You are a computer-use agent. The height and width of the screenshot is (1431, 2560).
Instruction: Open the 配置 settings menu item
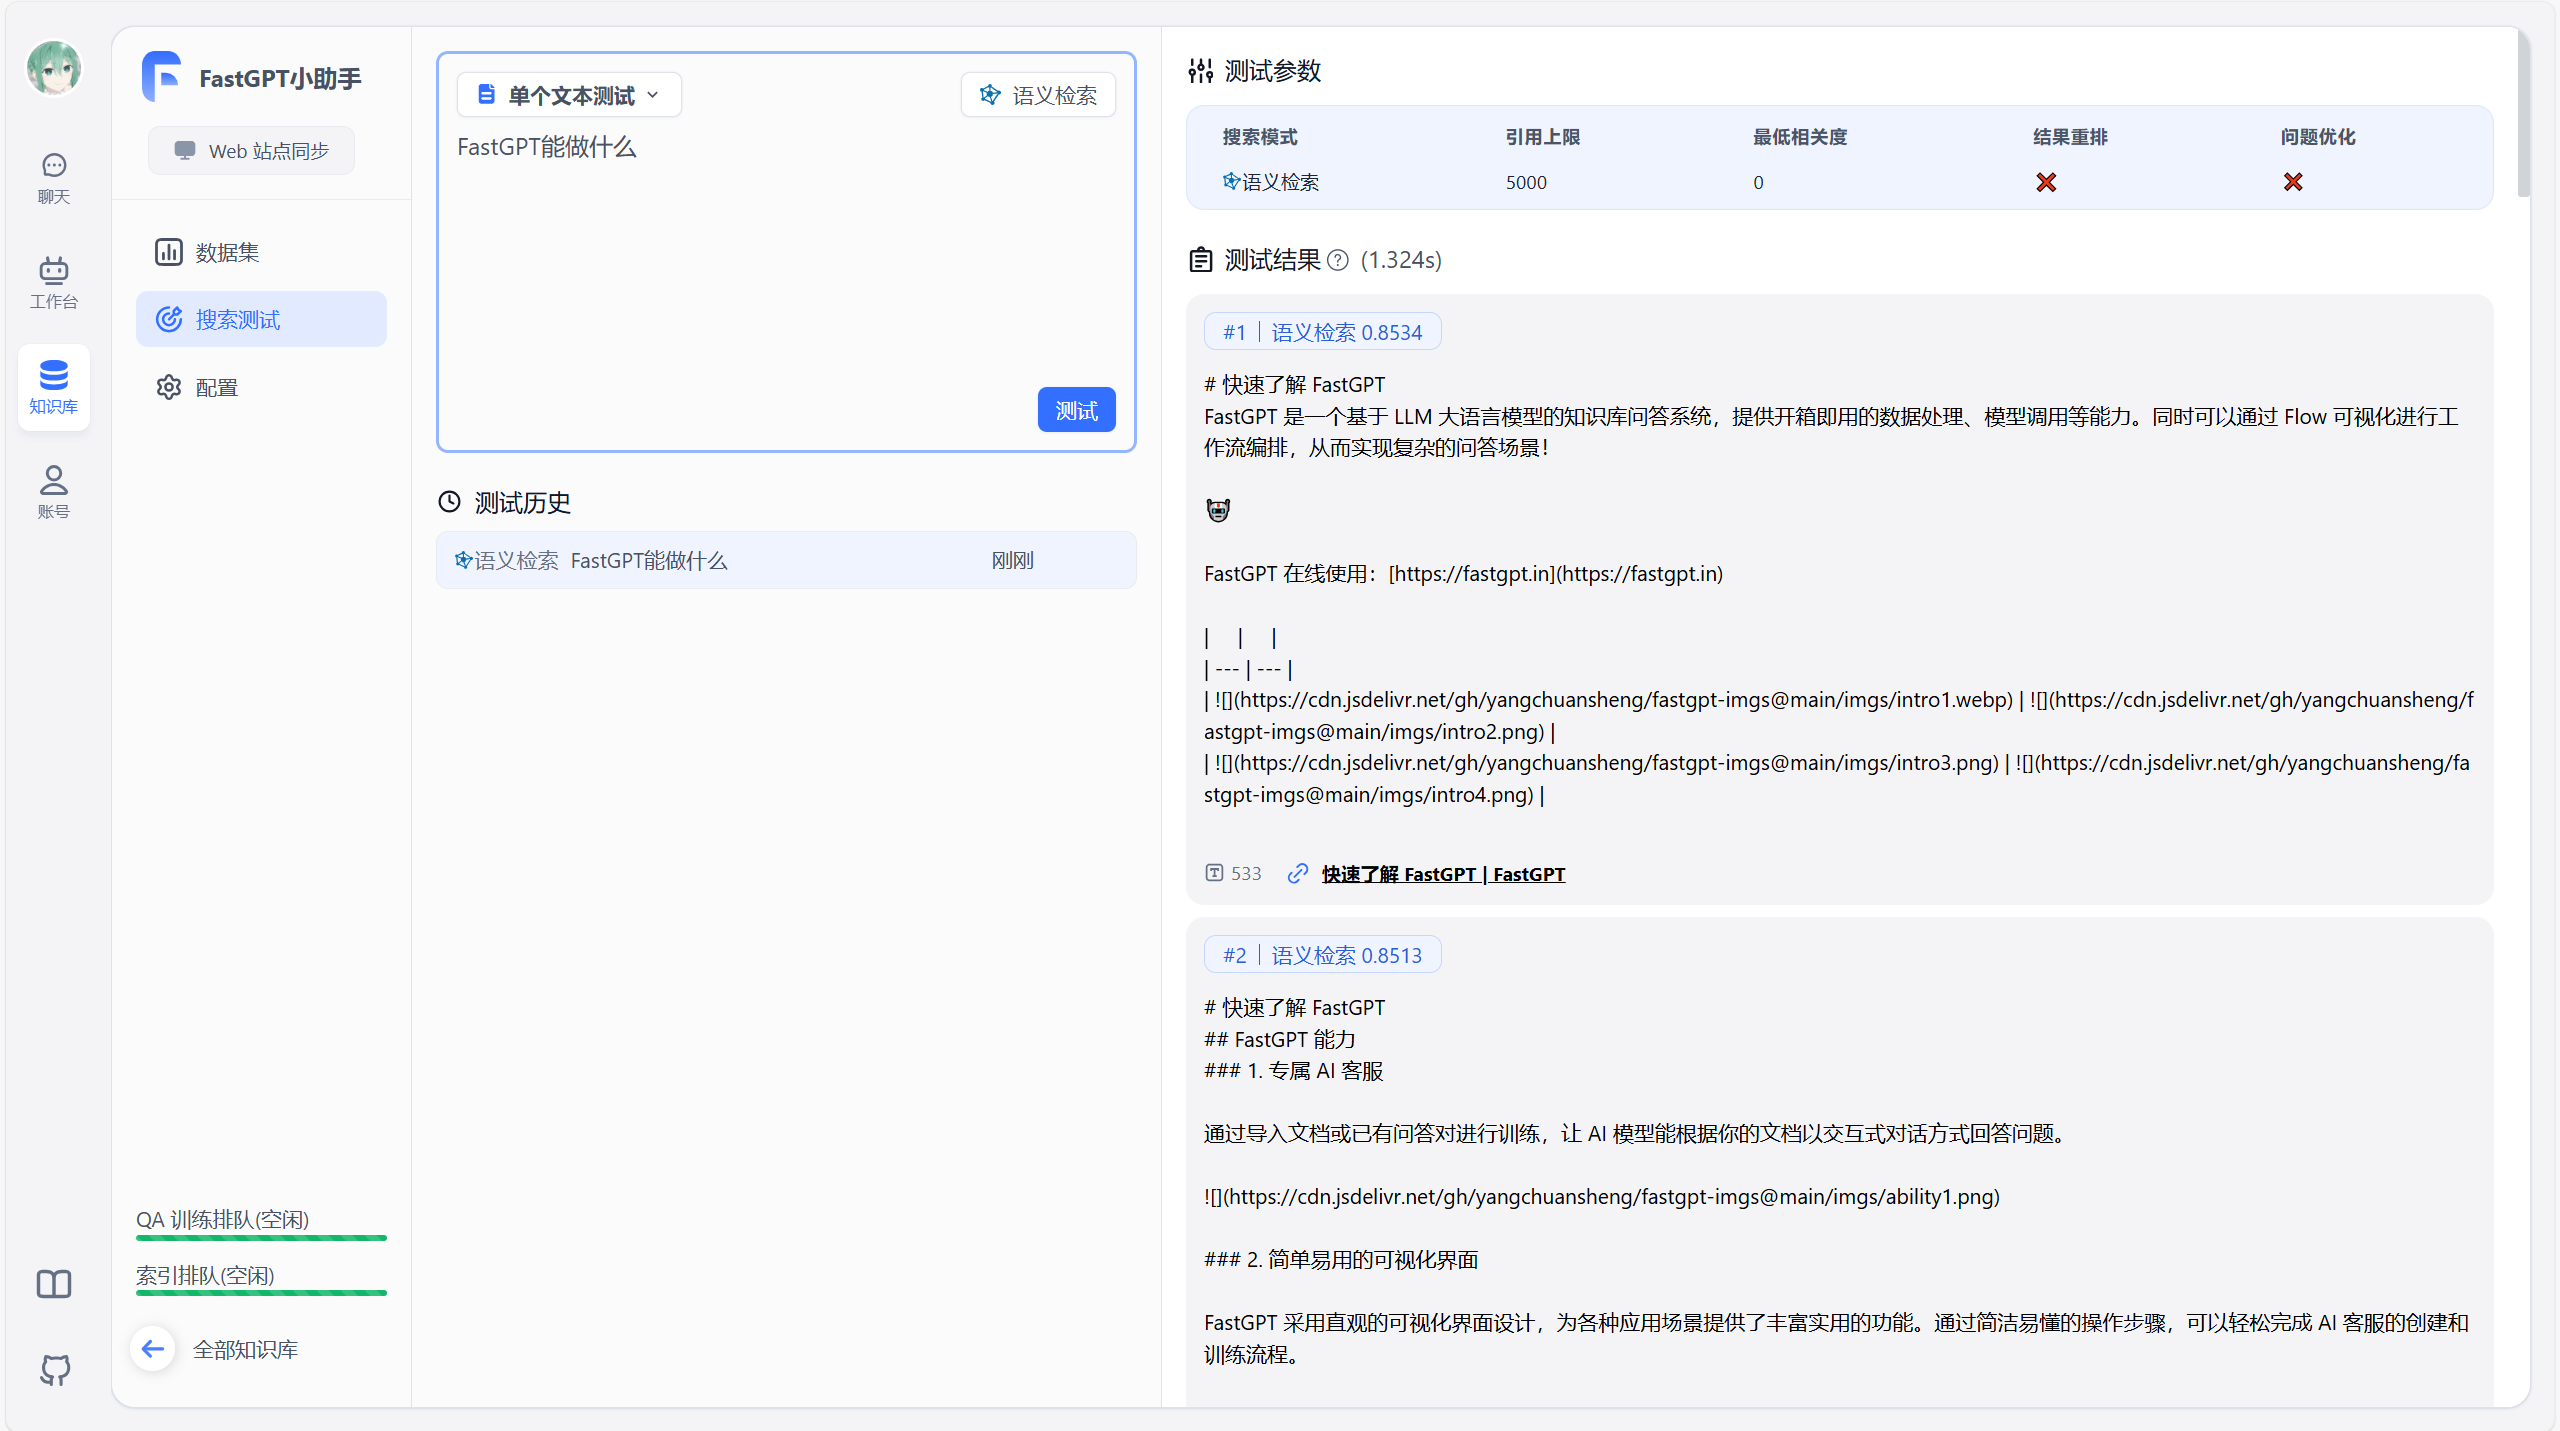(x=216, y=387)
